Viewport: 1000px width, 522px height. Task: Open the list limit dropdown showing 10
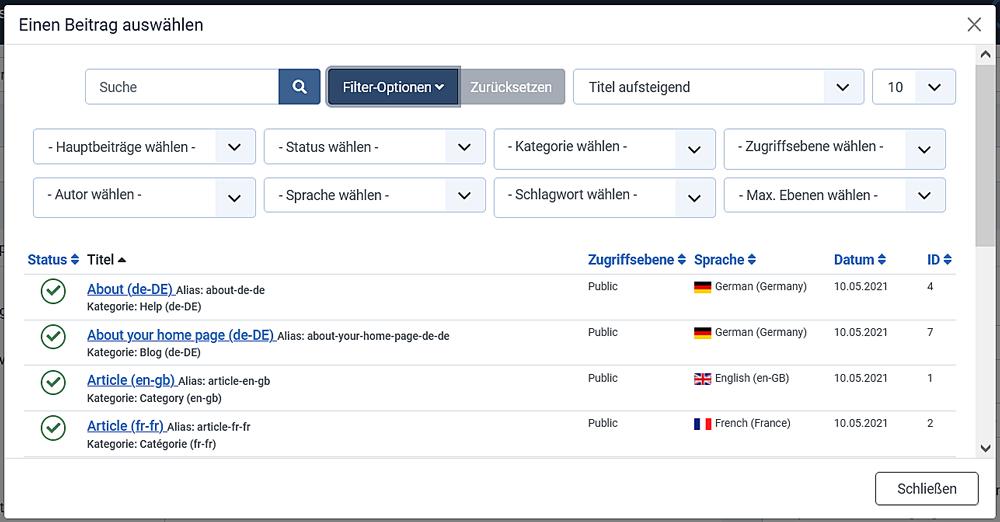[913, 87]
